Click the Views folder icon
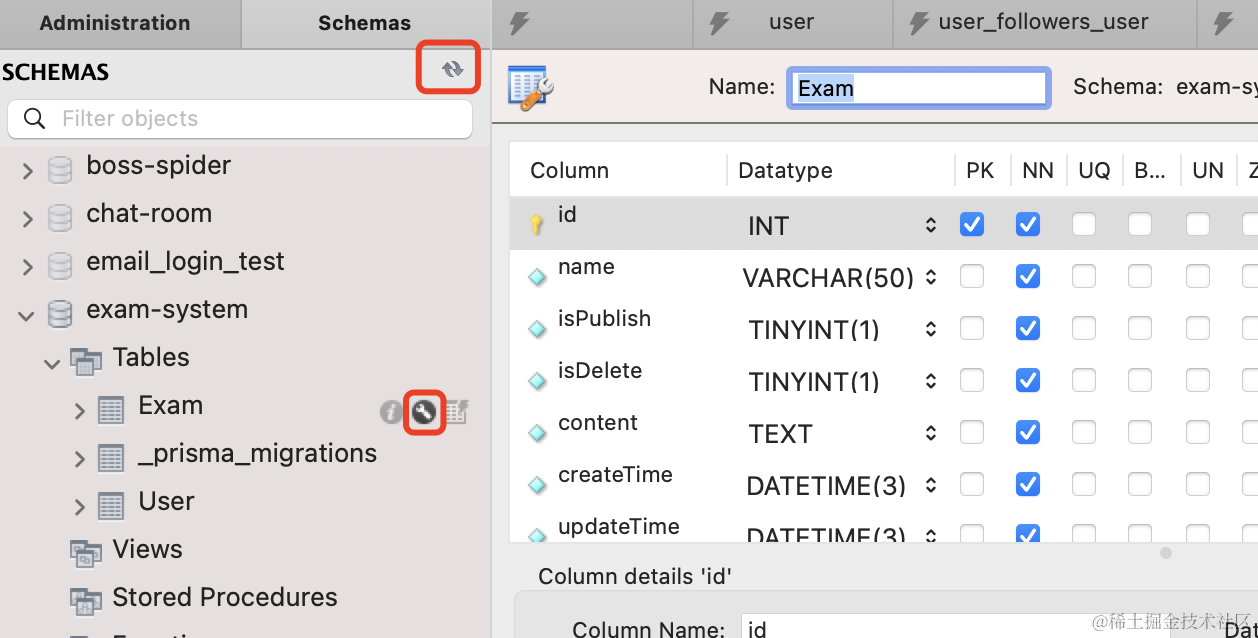Viewport: 1258px width, 638px height. (x=86, y=551)
